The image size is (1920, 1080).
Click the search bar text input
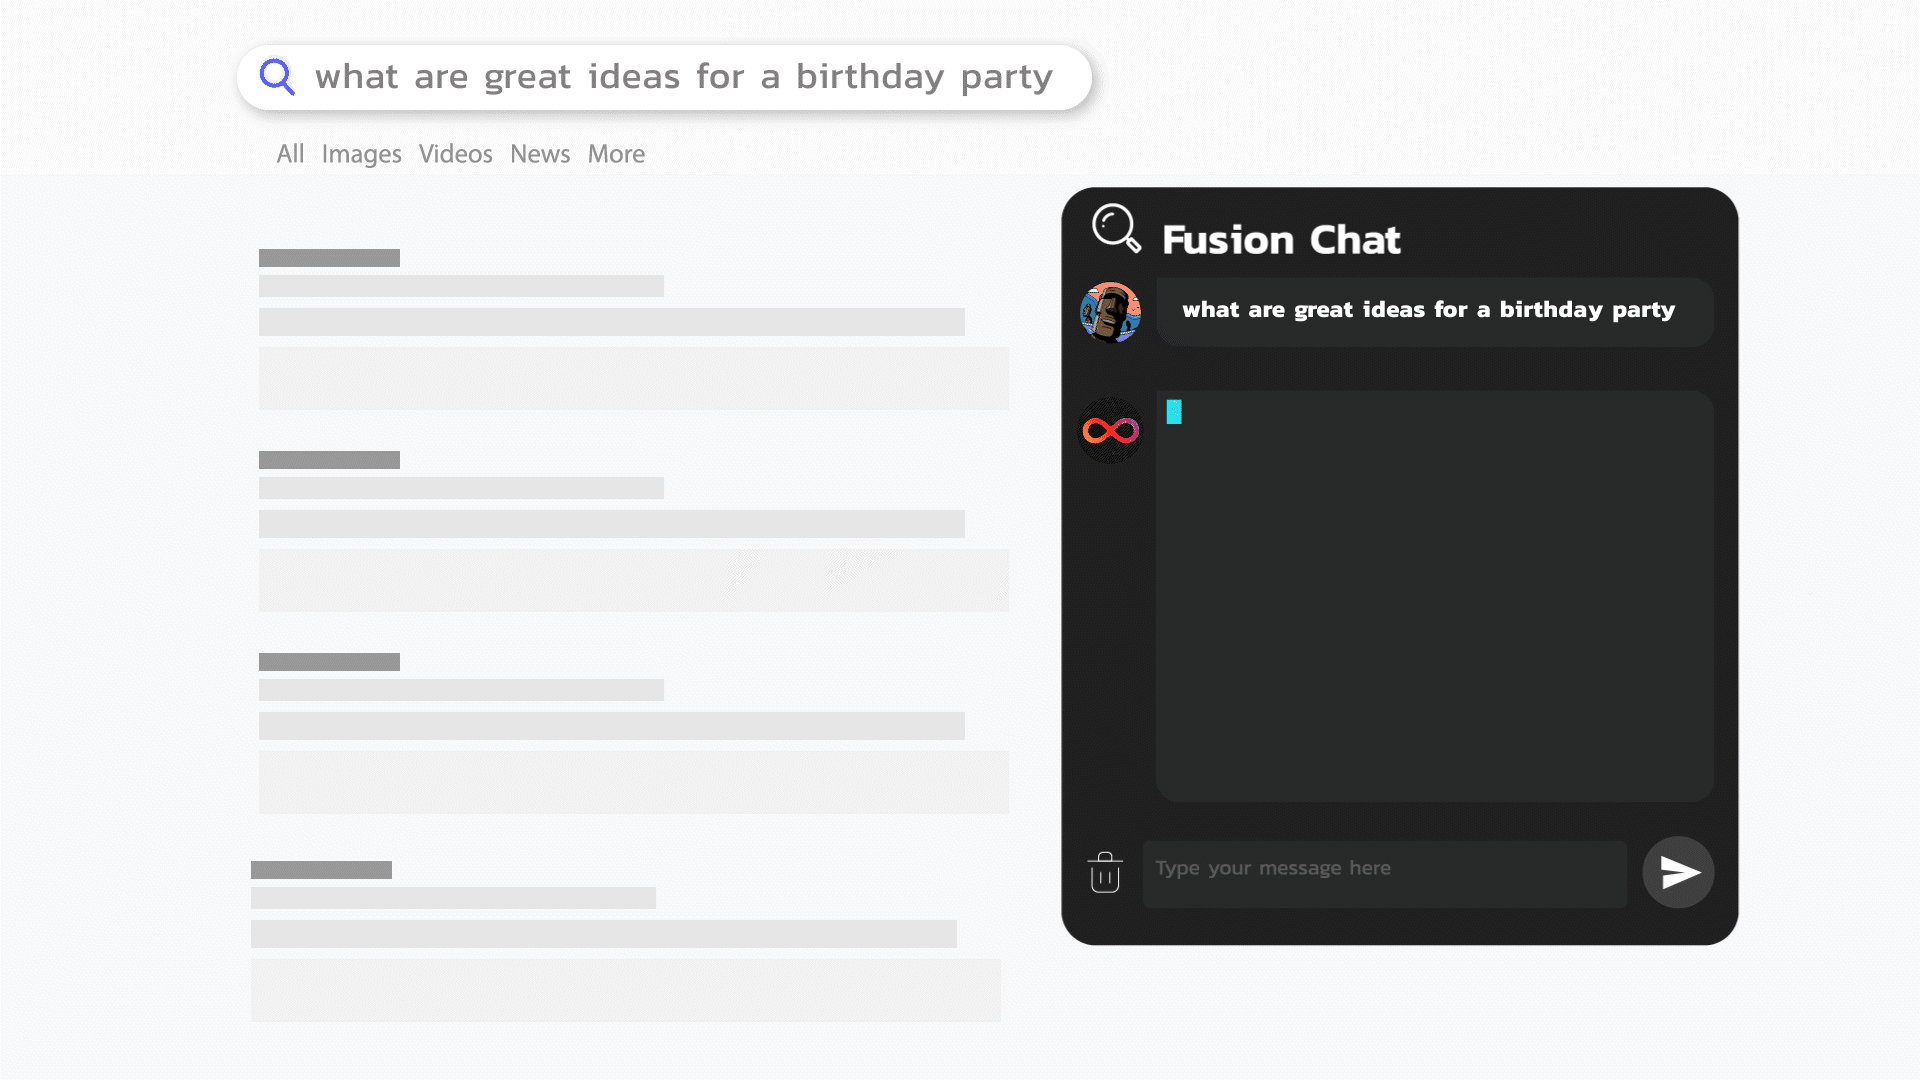[666, 76]
